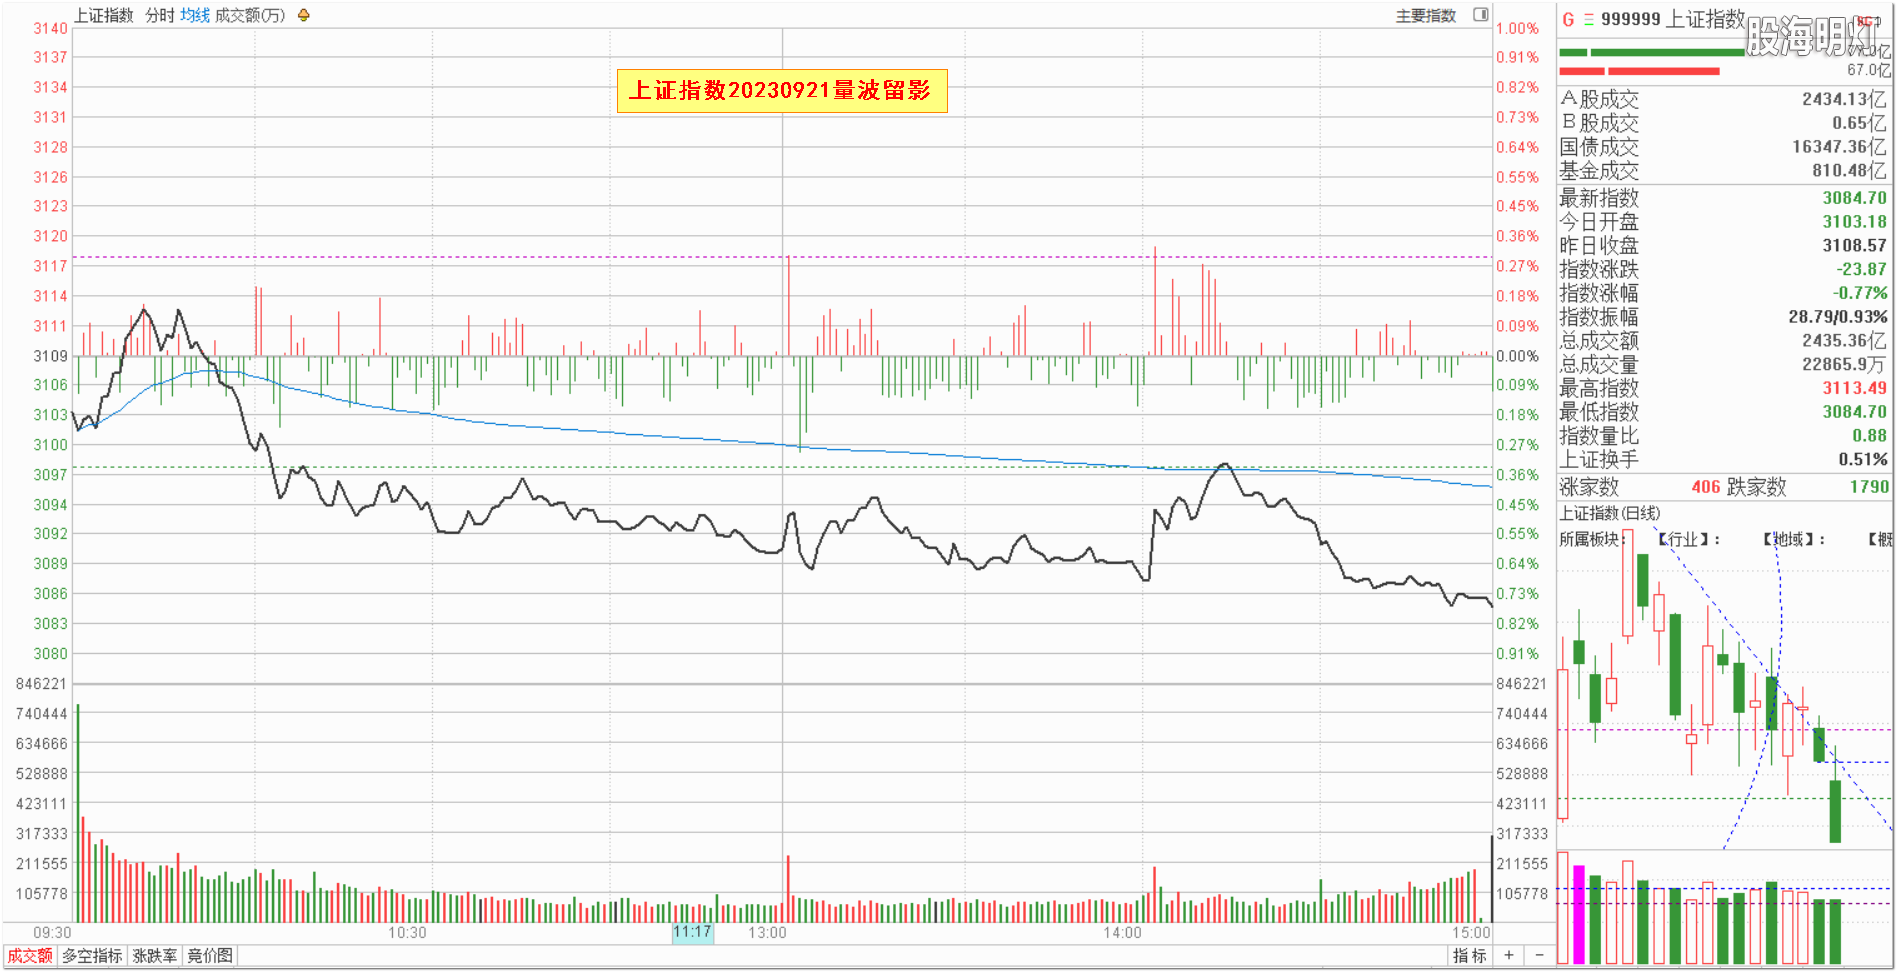Switch to the 成交额 tab
Viewport: 1897px width, 972px height.
30,956
